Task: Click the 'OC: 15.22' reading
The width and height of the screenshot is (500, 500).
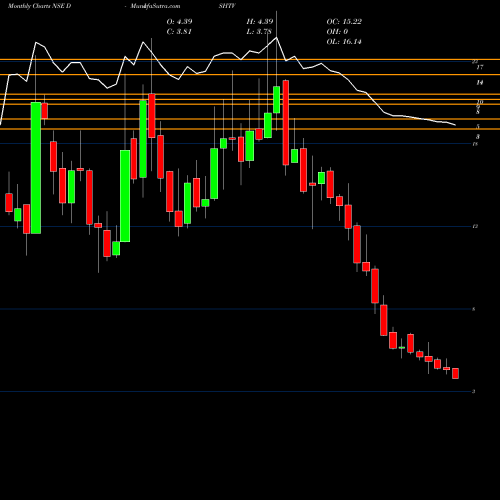Action: point(344,22)
